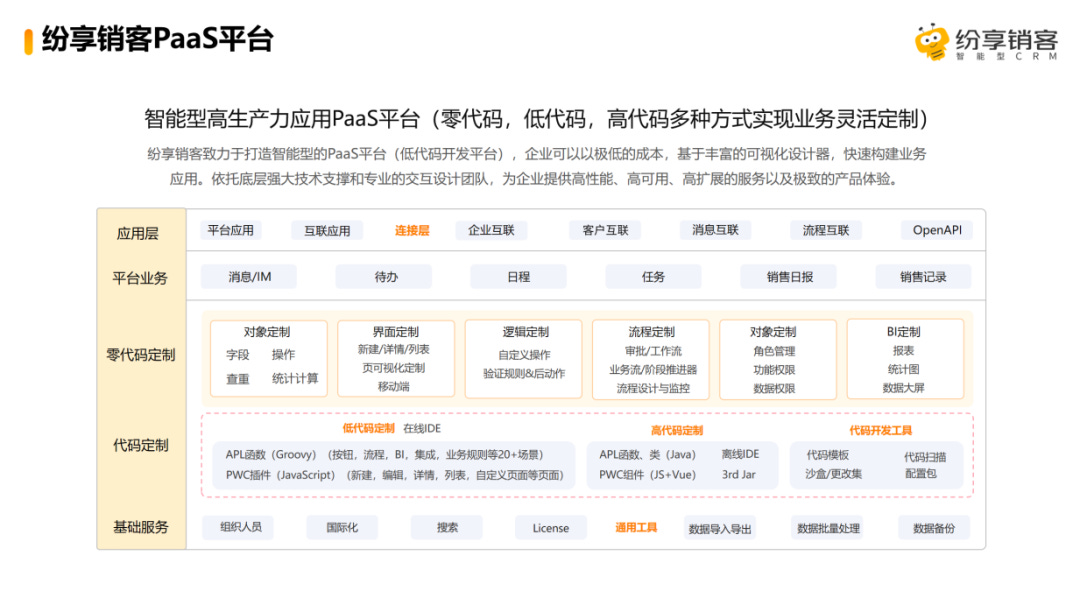The height and width of the screenshot is (605, 1080).
Task: Click 页可视化定制 in 界面定制 card
Action: point(393,368)
